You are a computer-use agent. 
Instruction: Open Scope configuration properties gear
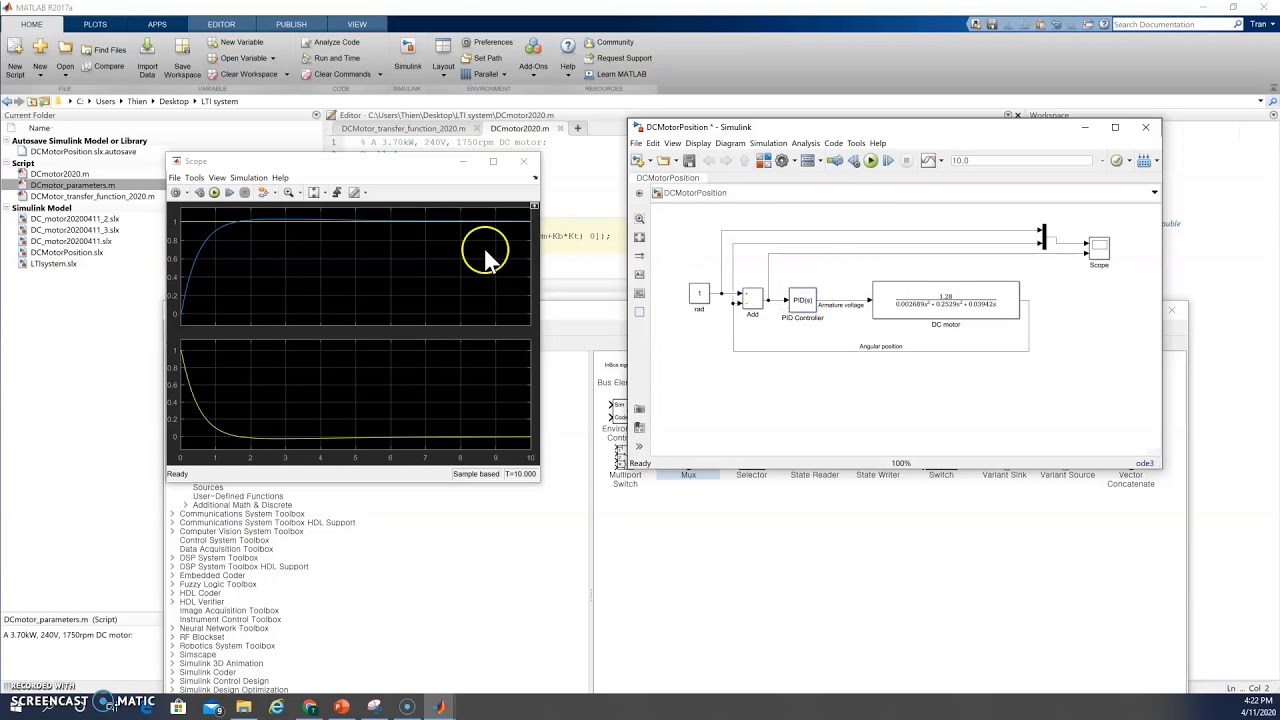tap(176, 193)
